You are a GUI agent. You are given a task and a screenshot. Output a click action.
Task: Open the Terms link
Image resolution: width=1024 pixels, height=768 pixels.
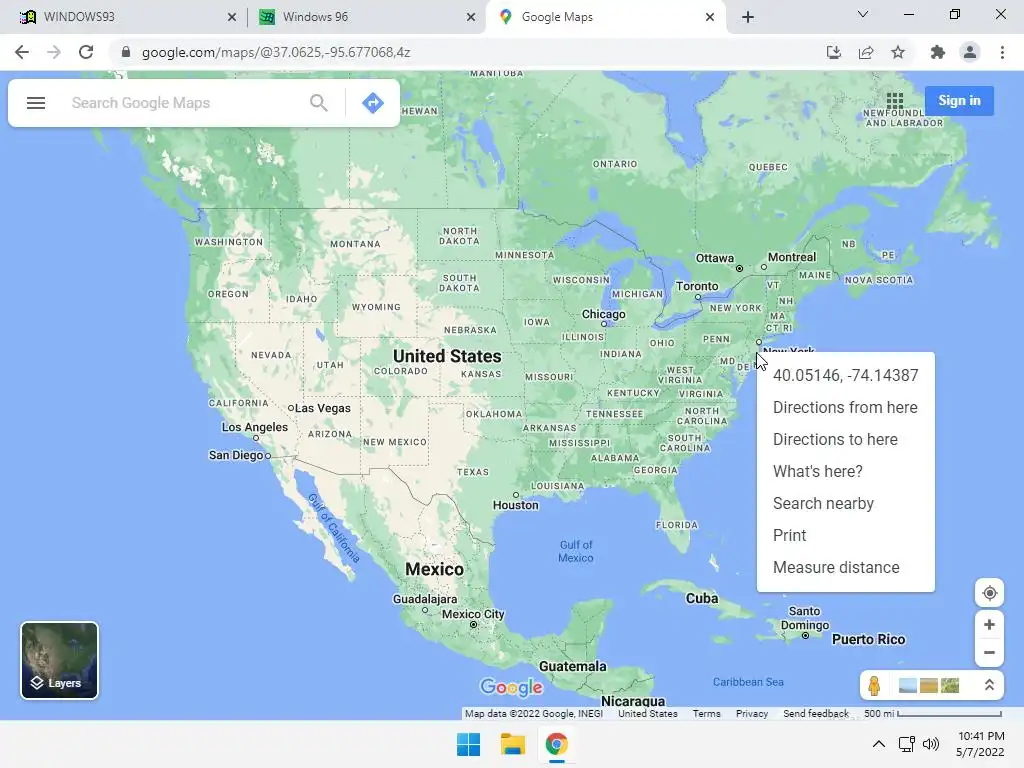[x=707, y=714]
